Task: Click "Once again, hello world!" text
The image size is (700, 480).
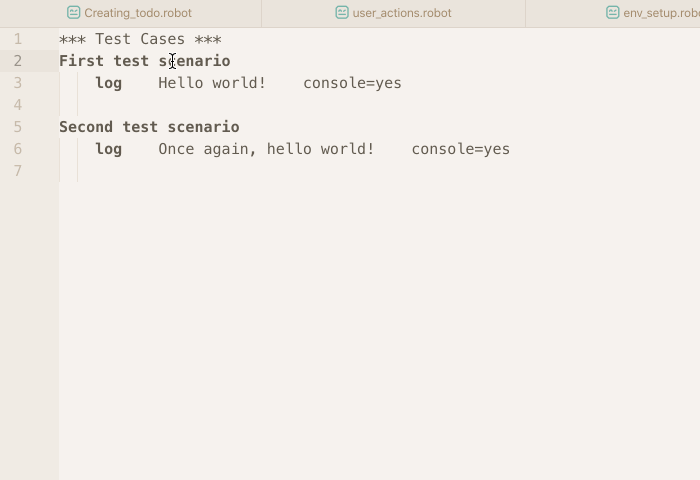Action: tap(266, 149)
